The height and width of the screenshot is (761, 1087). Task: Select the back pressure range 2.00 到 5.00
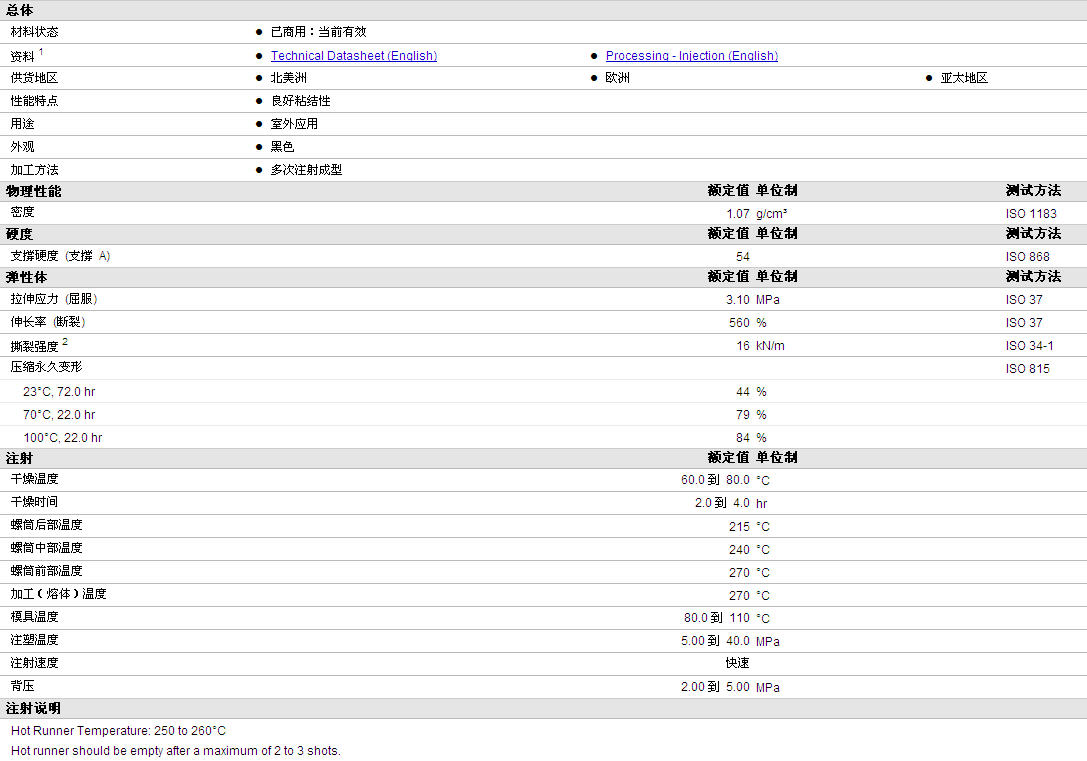pyautogui.click(x=715, y=687)
